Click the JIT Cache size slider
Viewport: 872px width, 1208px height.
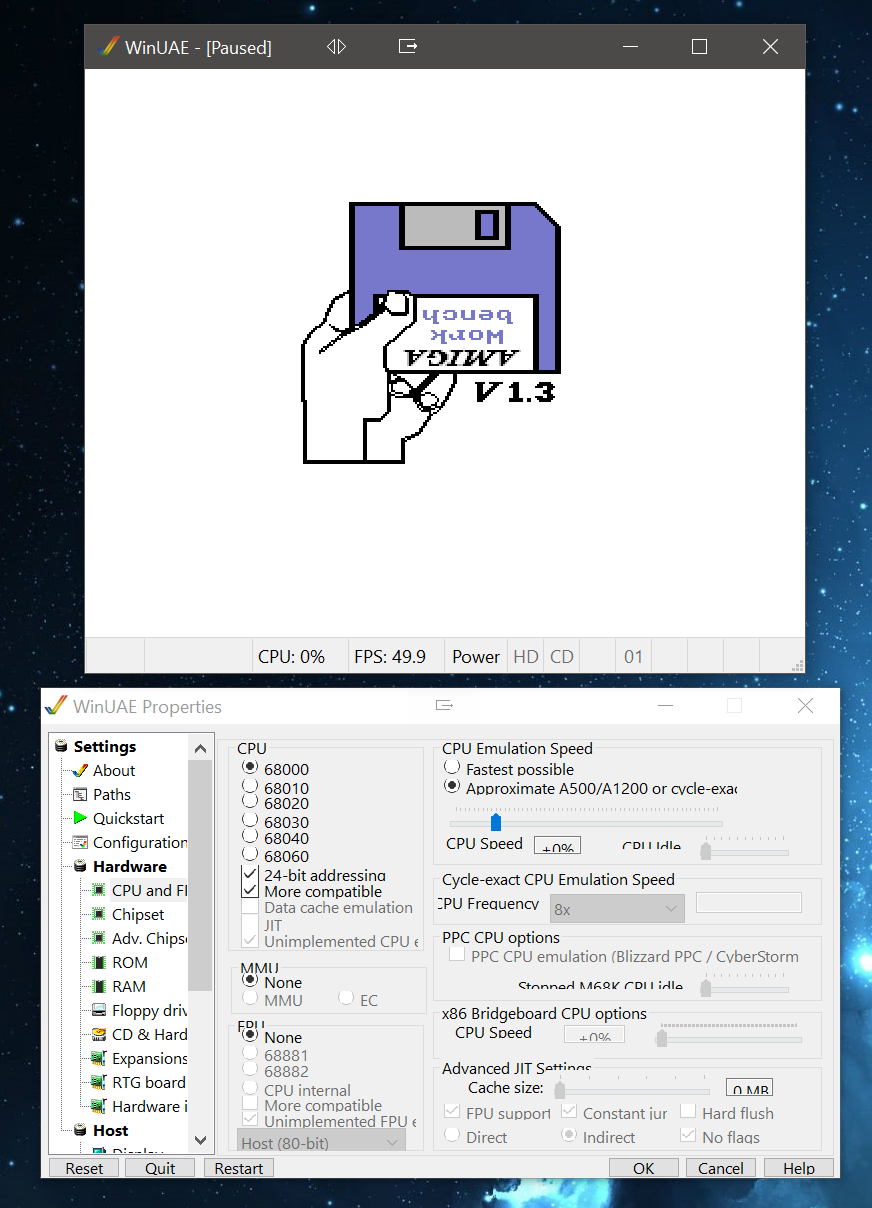tap(560, 1088)
